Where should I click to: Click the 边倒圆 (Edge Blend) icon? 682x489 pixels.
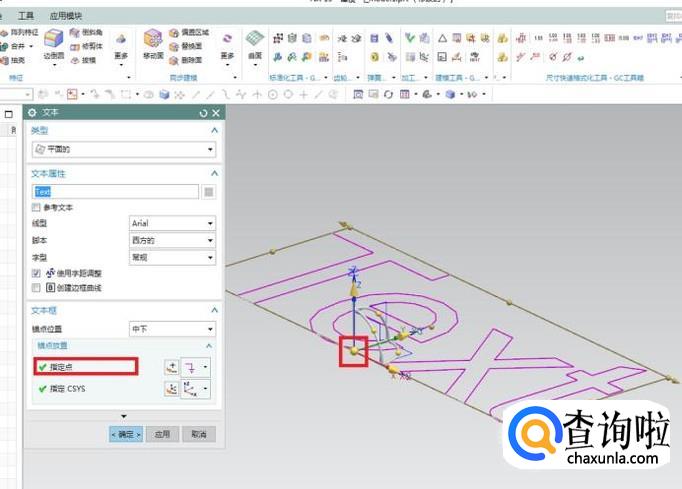tap(53, 41)
